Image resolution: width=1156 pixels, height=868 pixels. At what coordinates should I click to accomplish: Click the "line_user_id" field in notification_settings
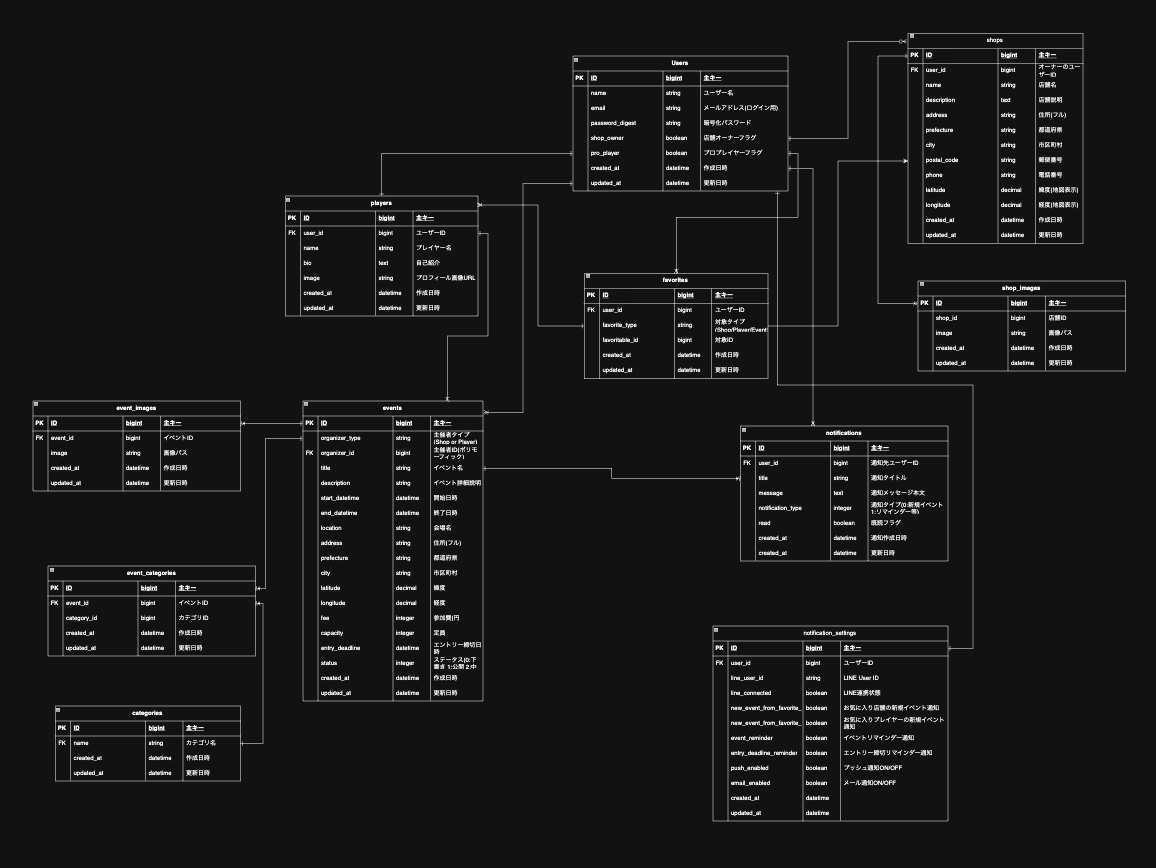tap(747, 678)
